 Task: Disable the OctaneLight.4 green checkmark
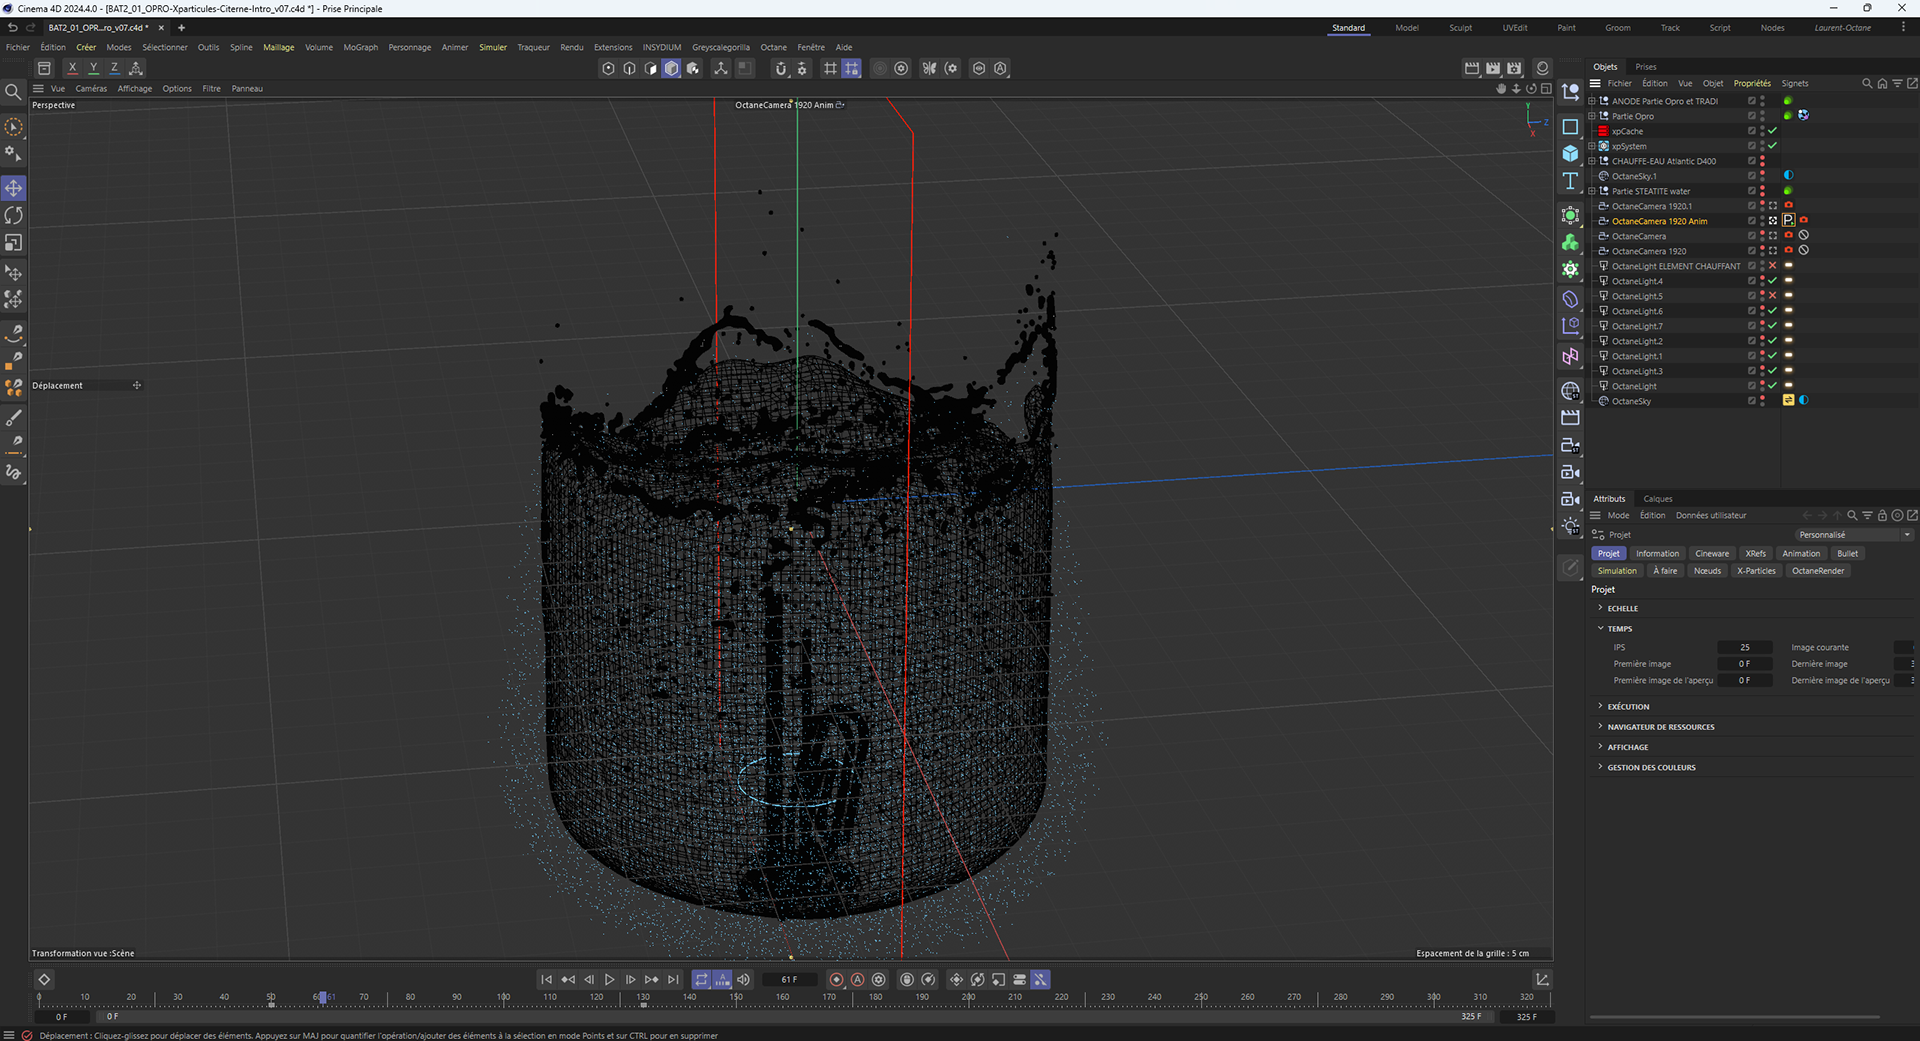tap(1772, 281)
